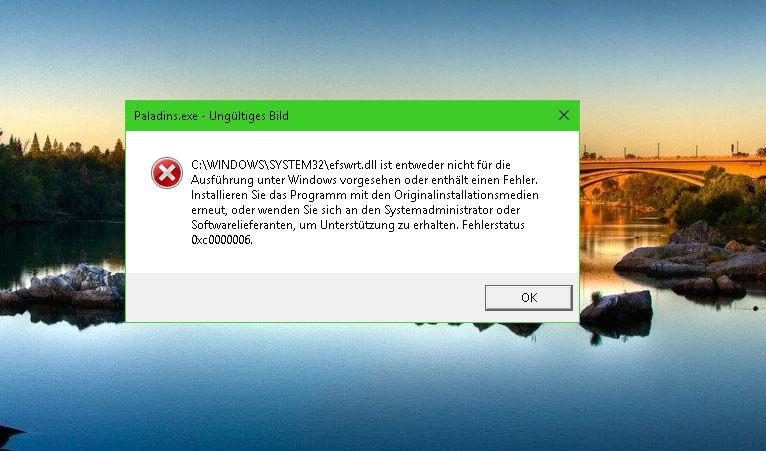This screenshot has height=451, width=766.
Task: Click the word "Unterstützung" in the message
Action: click(357, 225)
